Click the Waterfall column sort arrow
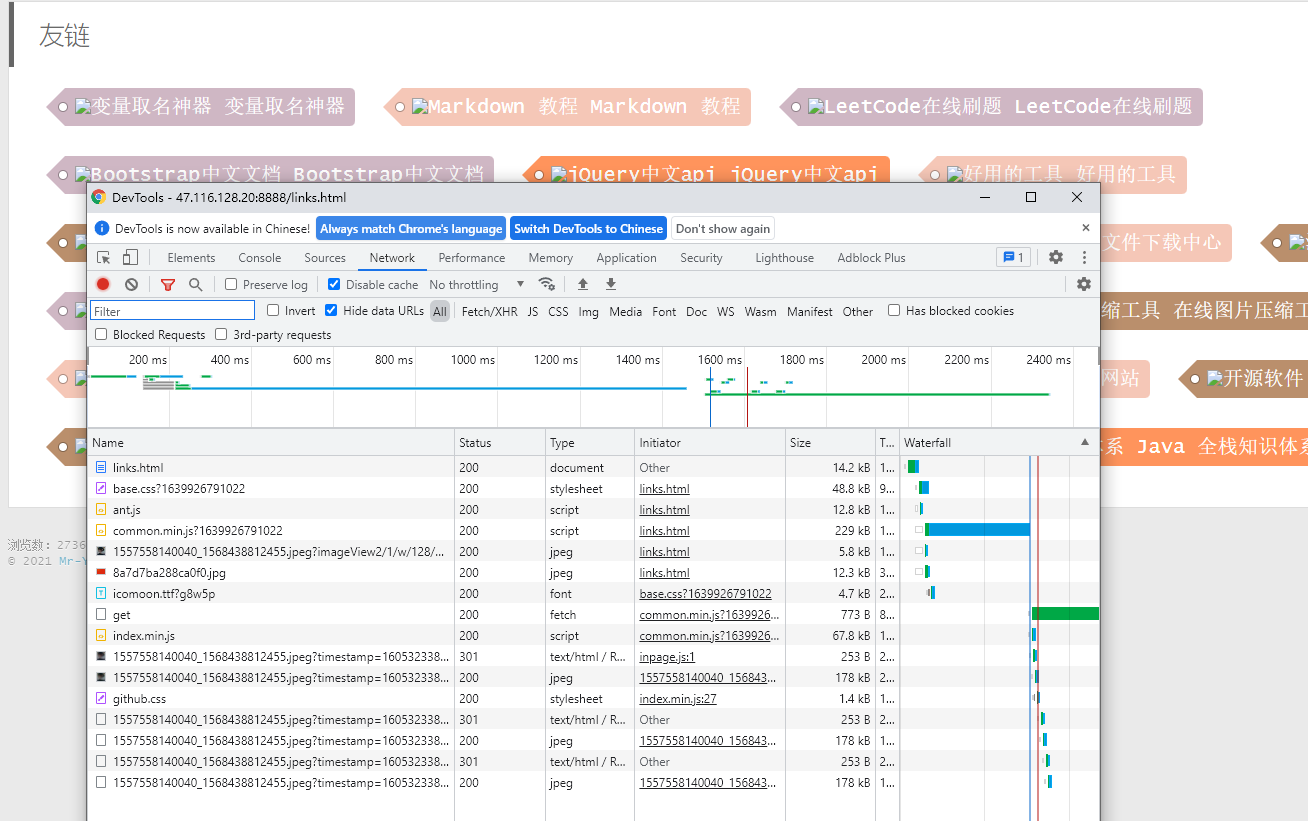This screenshot has width=1308, height=821. click(x=1085, y=442)
